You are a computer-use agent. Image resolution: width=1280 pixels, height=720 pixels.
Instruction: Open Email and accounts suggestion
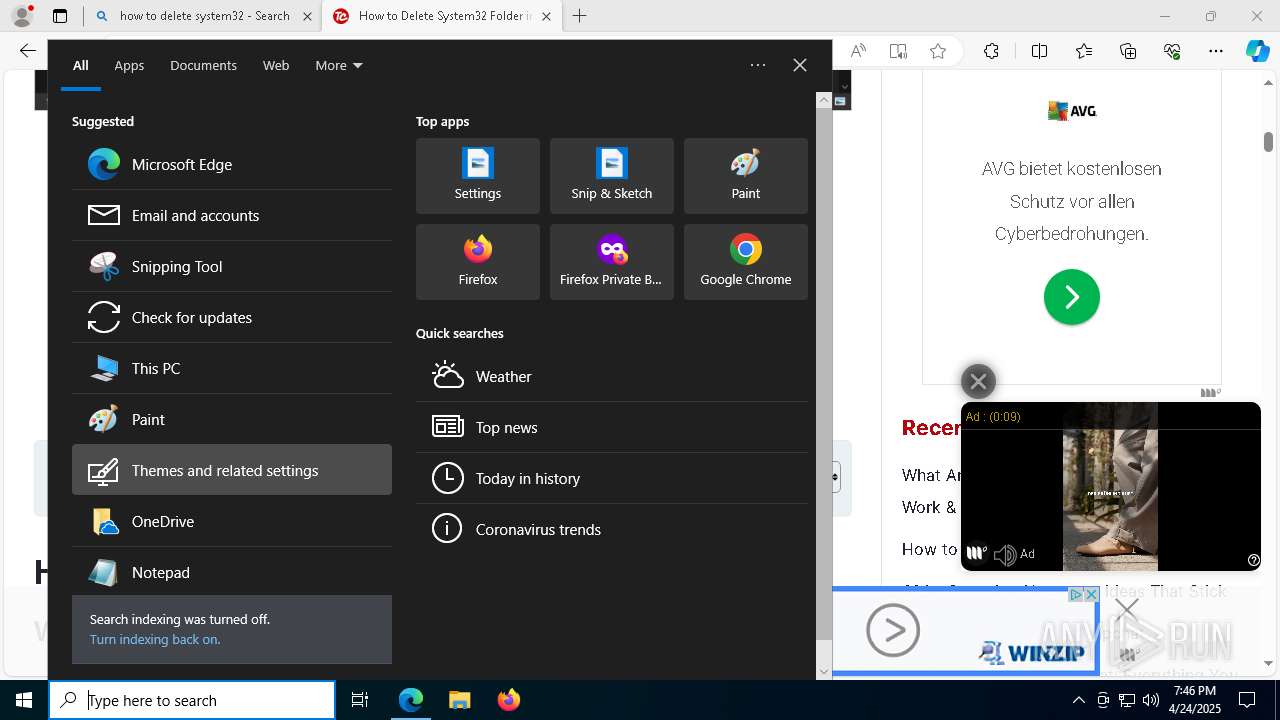coord(232,215)
